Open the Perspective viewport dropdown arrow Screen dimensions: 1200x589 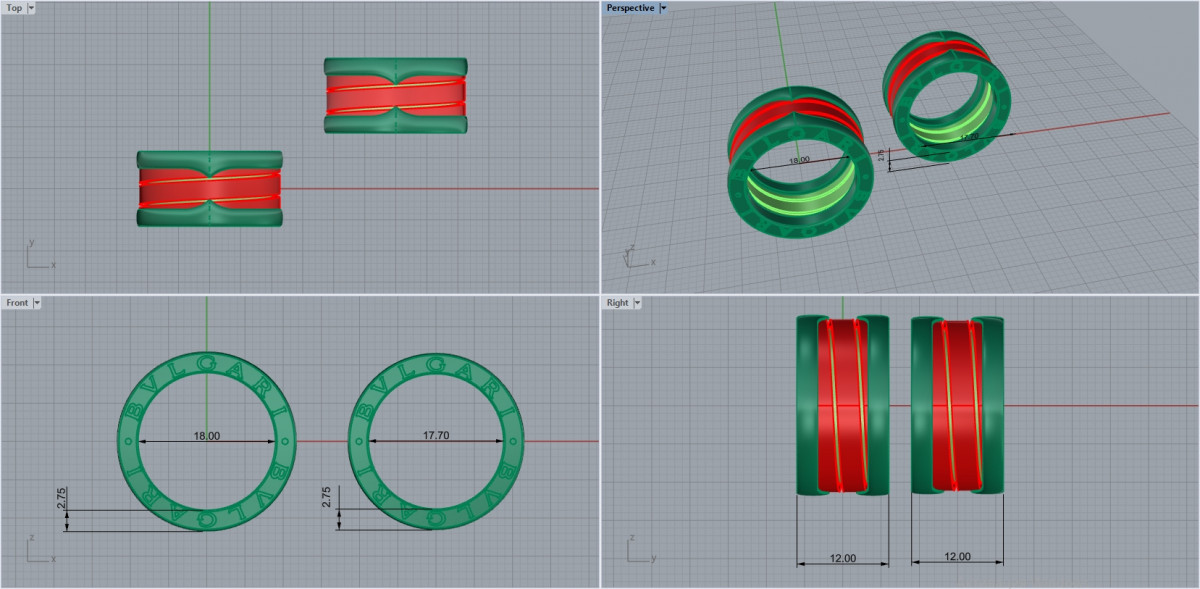(663, 8)
